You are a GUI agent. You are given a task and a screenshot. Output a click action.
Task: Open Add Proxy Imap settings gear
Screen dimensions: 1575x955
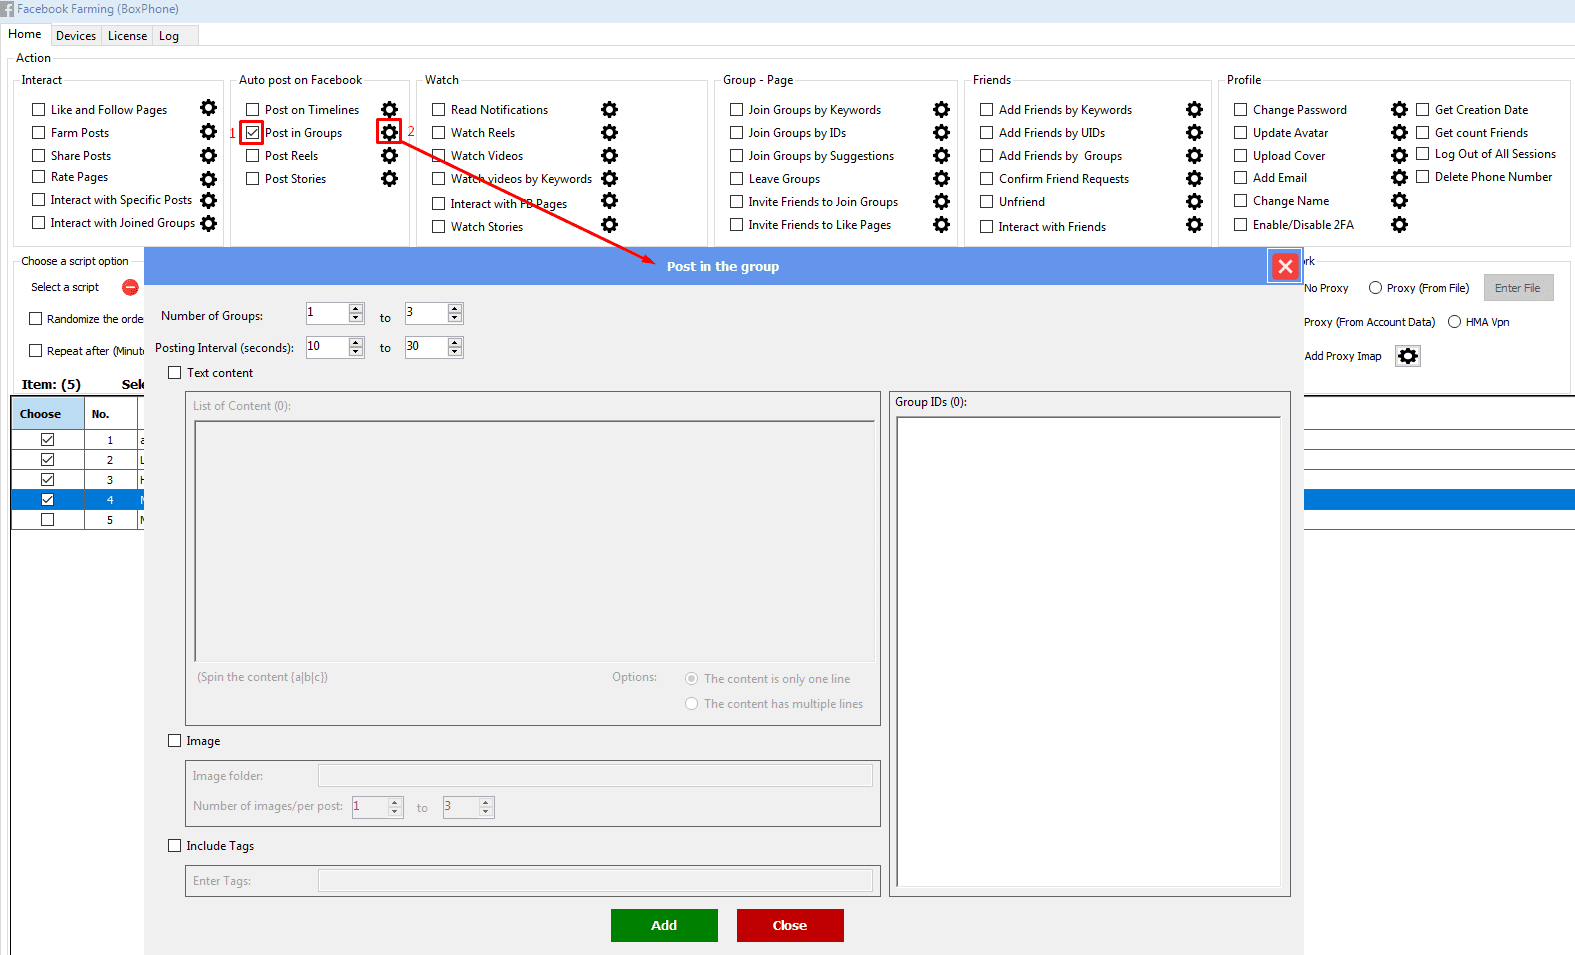point(1408,356)
